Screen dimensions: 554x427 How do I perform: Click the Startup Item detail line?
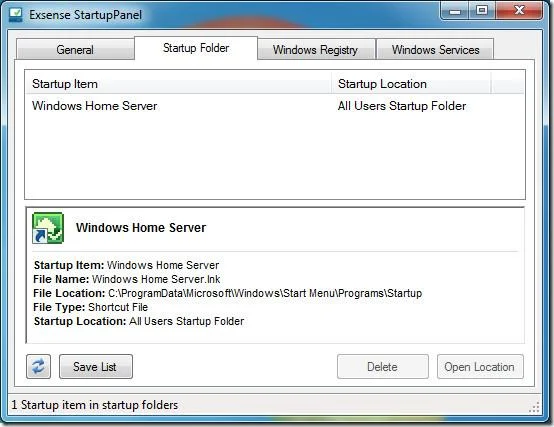(126, 265)
